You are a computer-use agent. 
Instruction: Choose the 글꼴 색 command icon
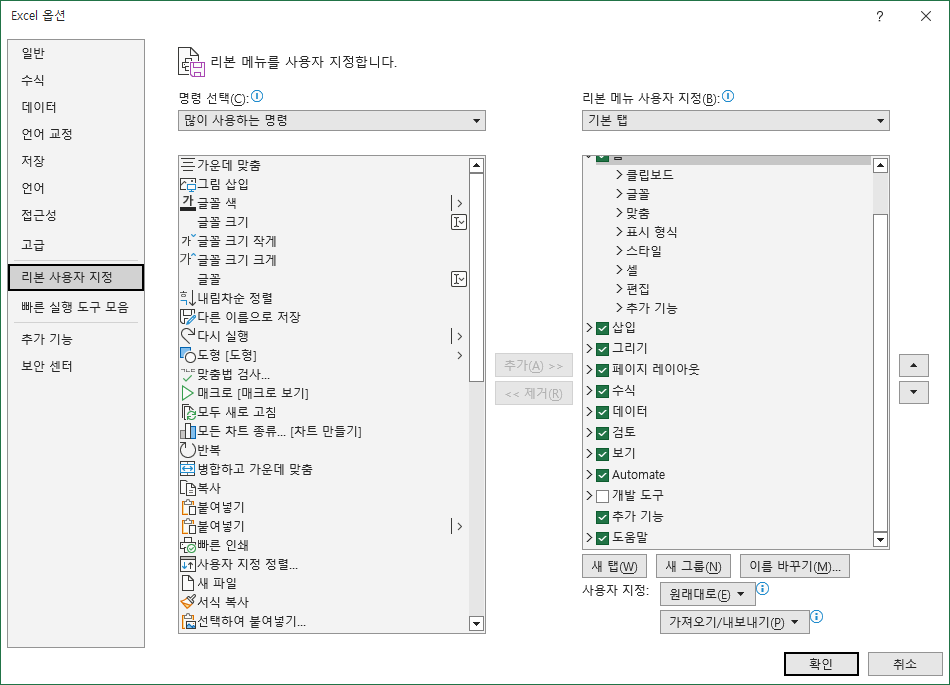pos(188,203)
